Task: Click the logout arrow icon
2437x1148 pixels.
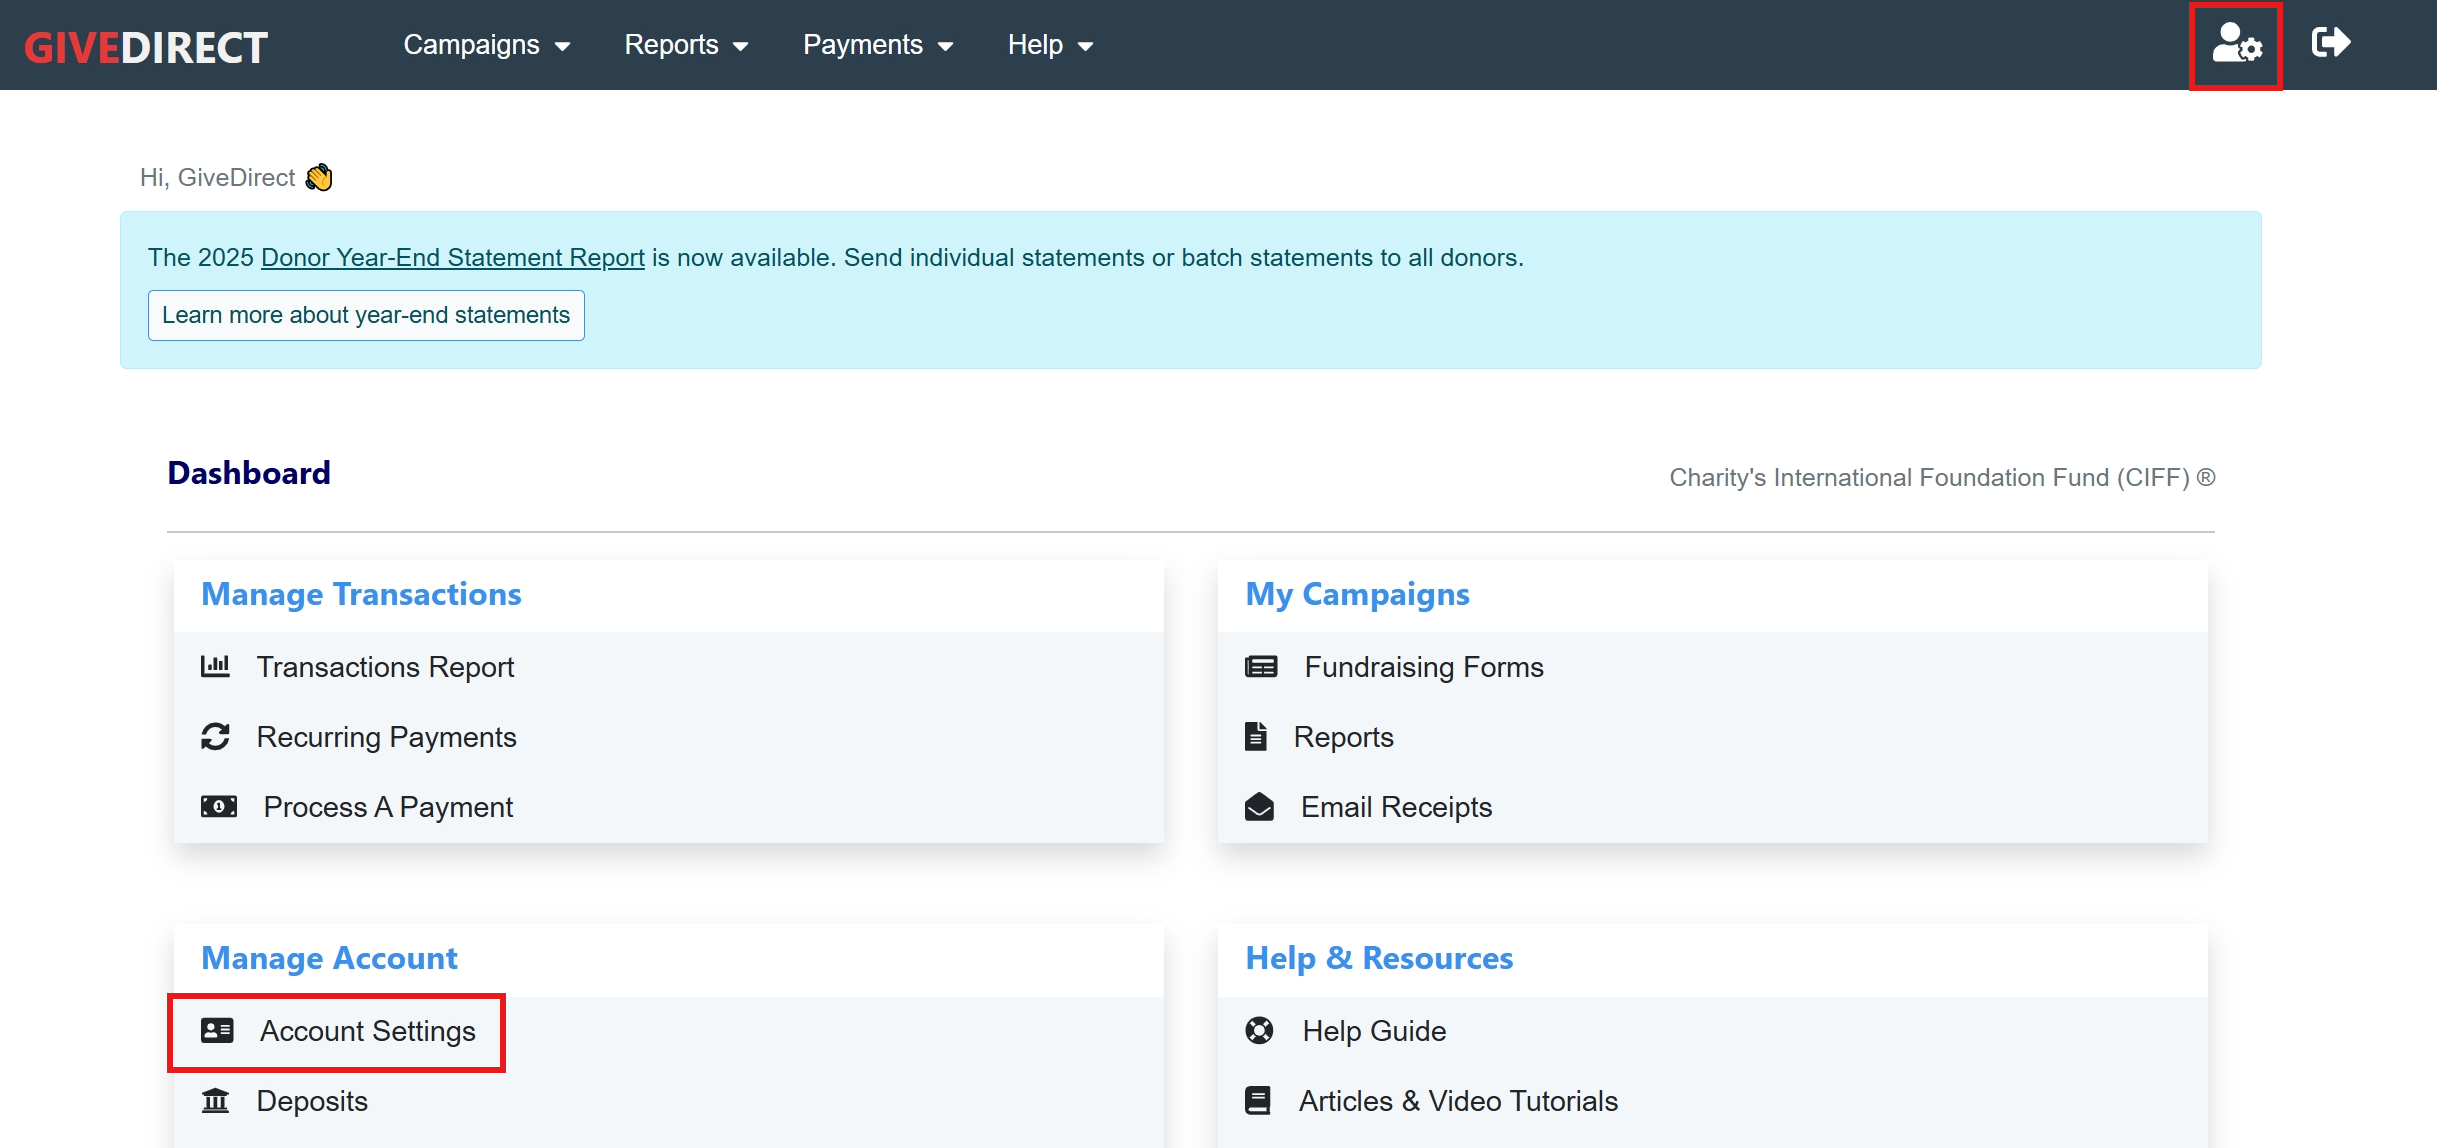Action: tap(2330, 43)
